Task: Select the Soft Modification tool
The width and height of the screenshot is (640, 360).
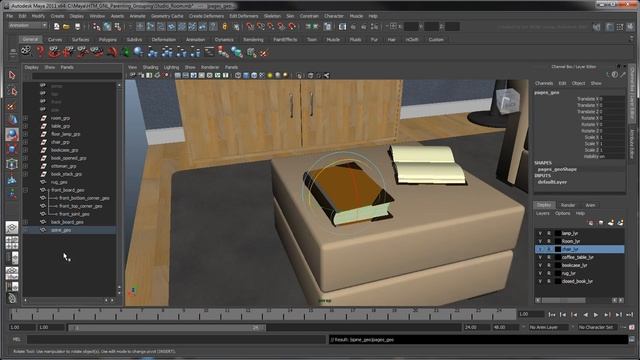Action: click(x=12, y=179)
